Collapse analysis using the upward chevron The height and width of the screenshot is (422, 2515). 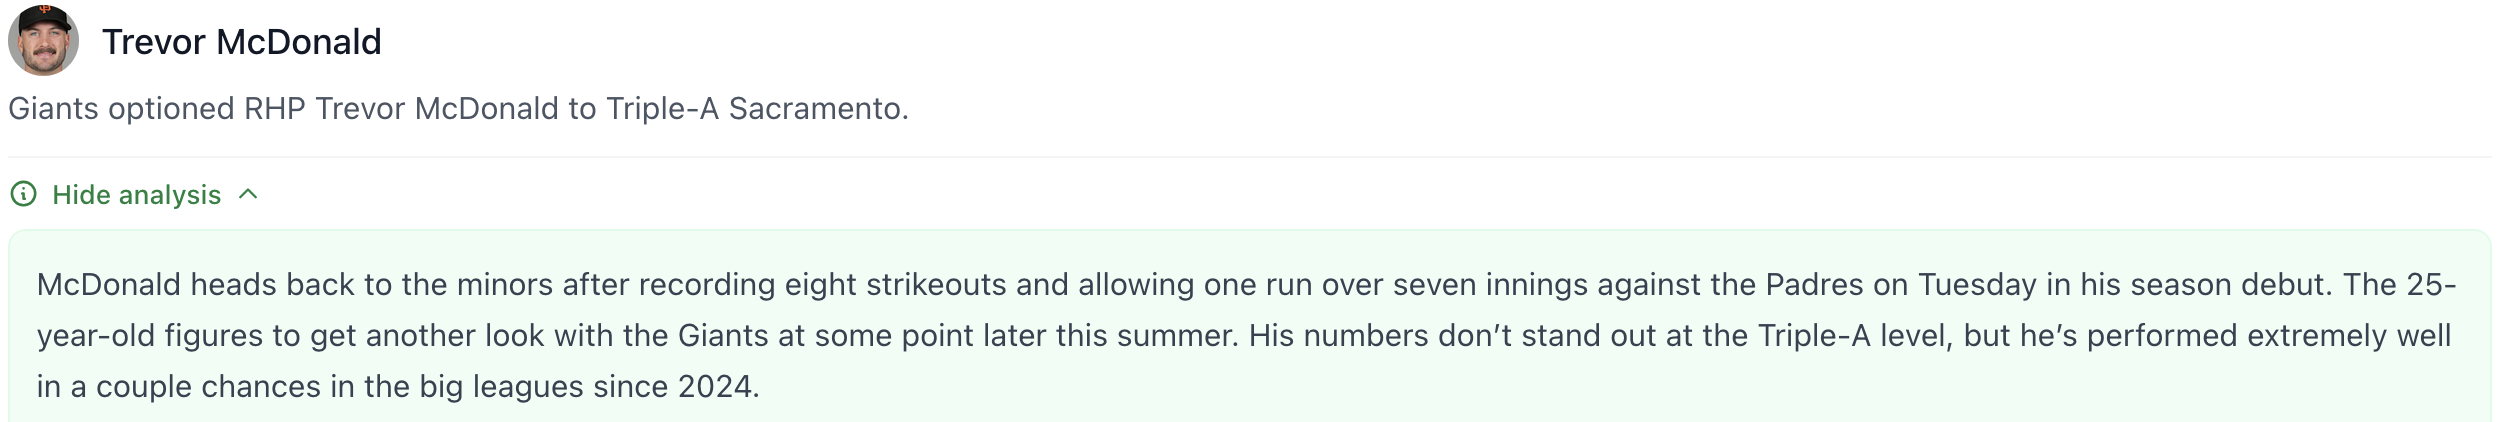click(x=249, y=194)
